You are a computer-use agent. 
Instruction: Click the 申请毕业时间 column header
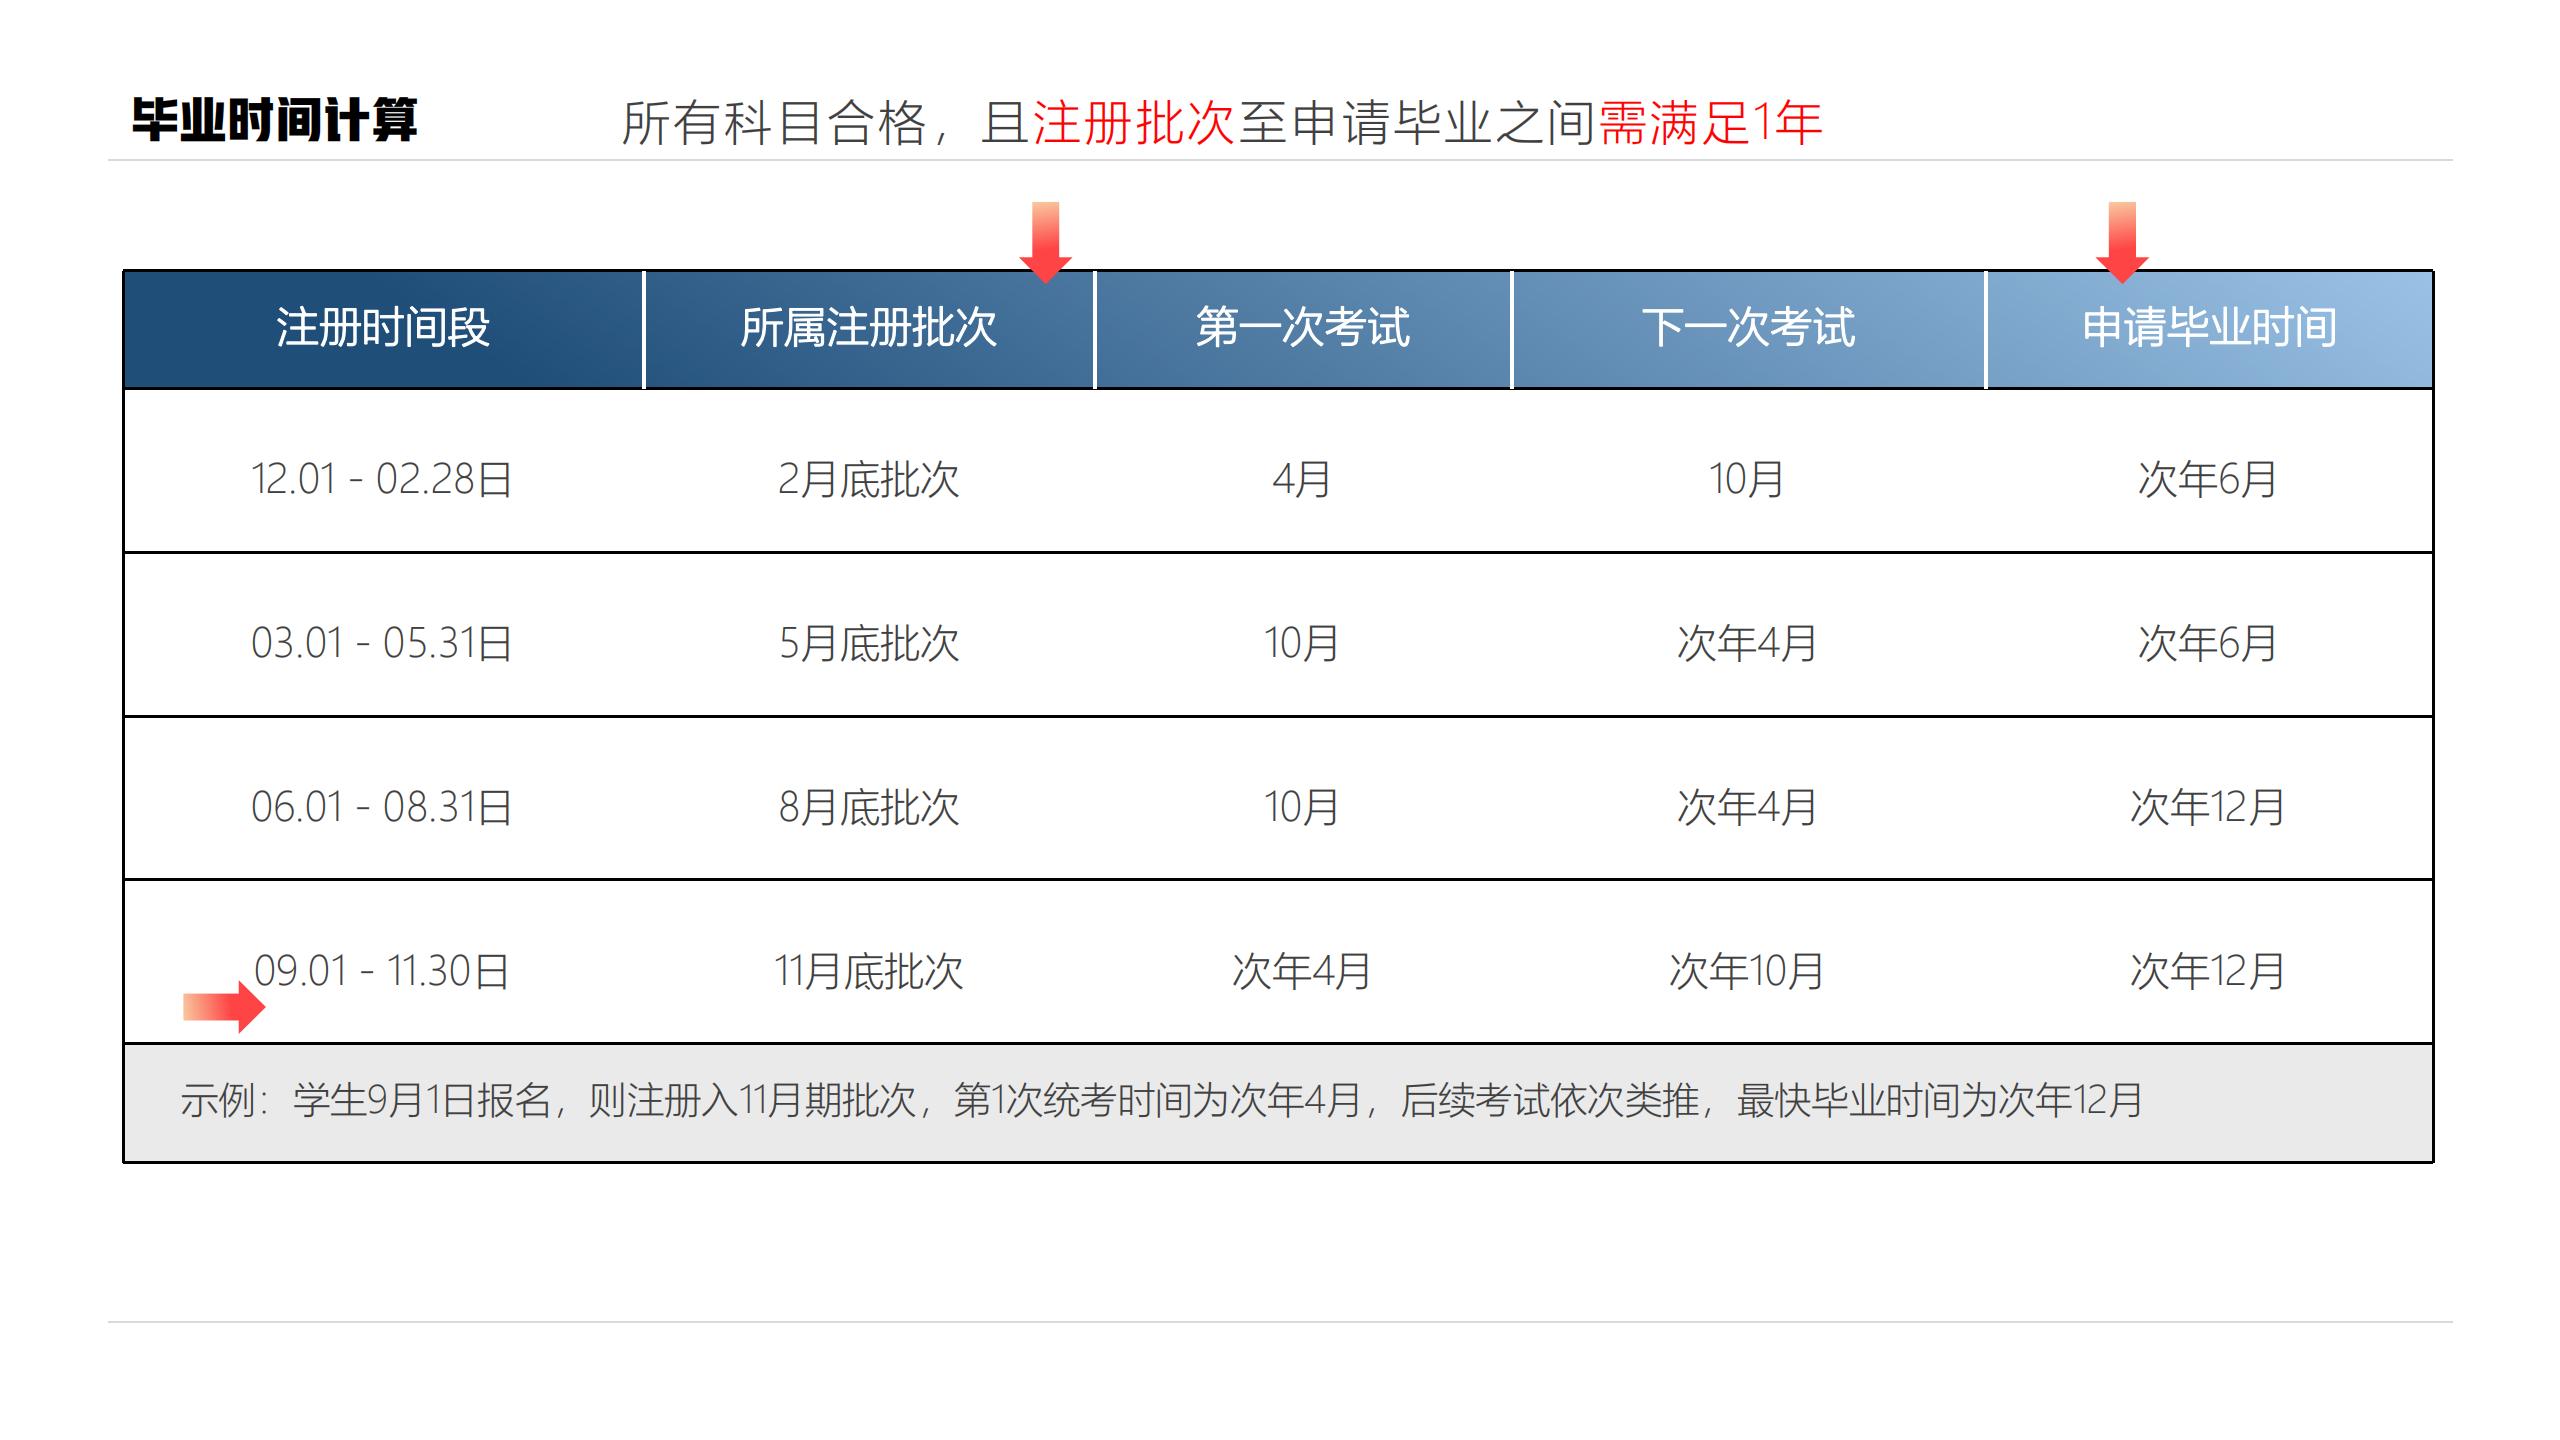click(x=2208, y=328)
